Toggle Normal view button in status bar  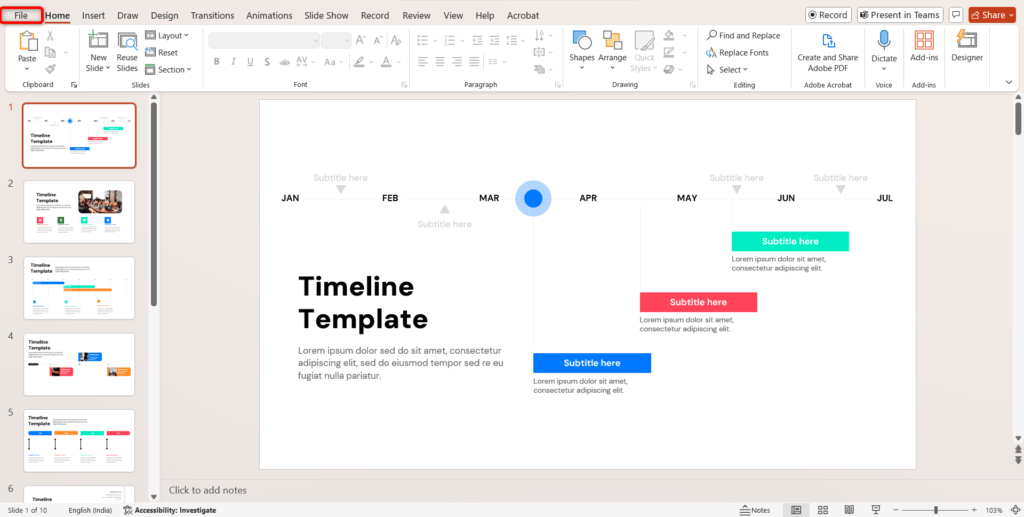coord(796,510)
